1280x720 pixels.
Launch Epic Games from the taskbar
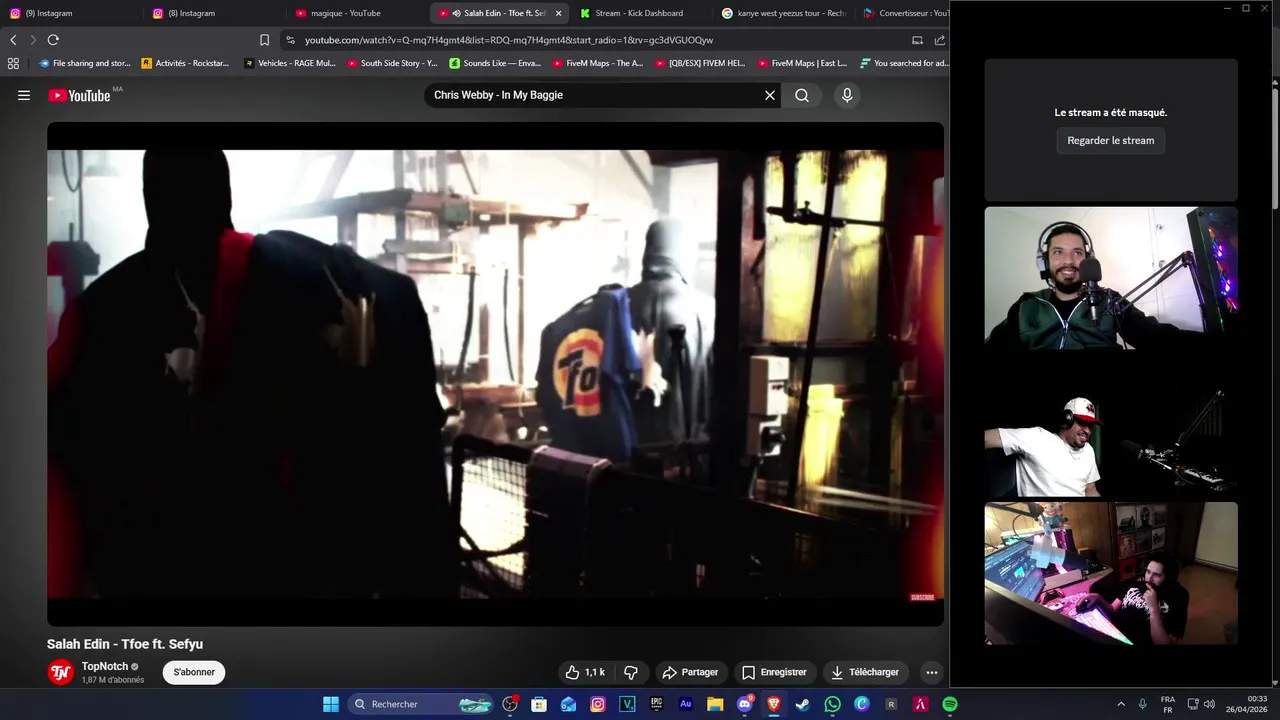point(656,704)
